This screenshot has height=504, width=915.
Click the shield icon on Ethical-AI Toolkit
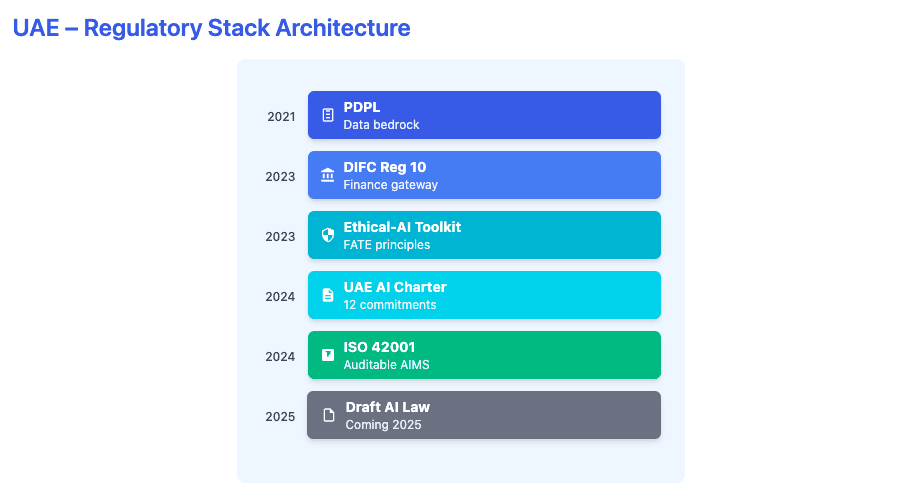[x=328, y=235]
